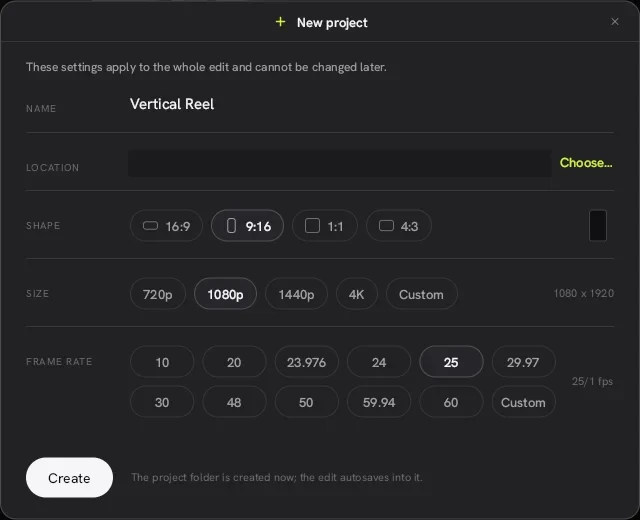This screenshot has width=640, height=520.
Task: Select 23.976 frame rate
Action: [x=306, y=362]
